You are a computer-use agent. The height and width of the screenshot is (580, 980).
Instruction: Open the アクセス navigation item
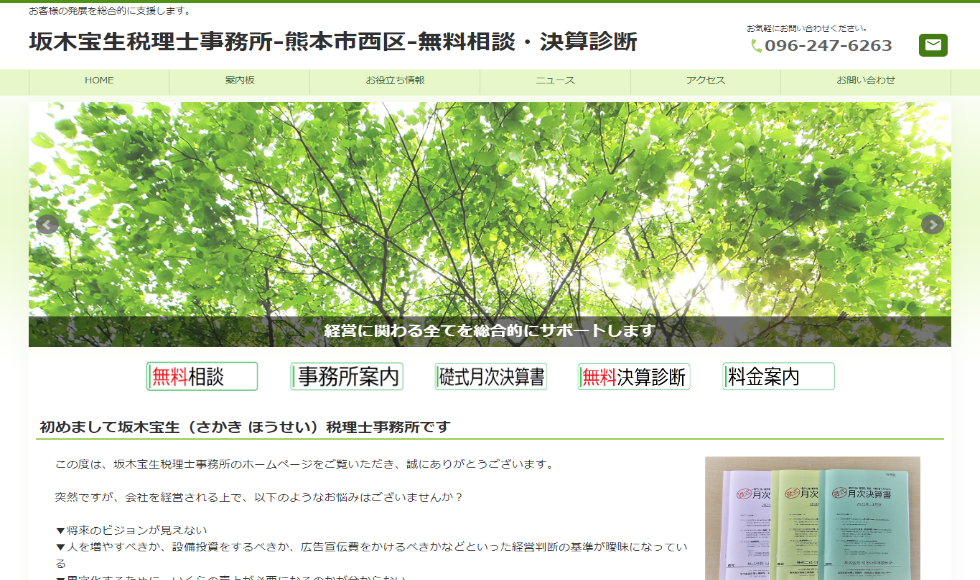point(705,81)
